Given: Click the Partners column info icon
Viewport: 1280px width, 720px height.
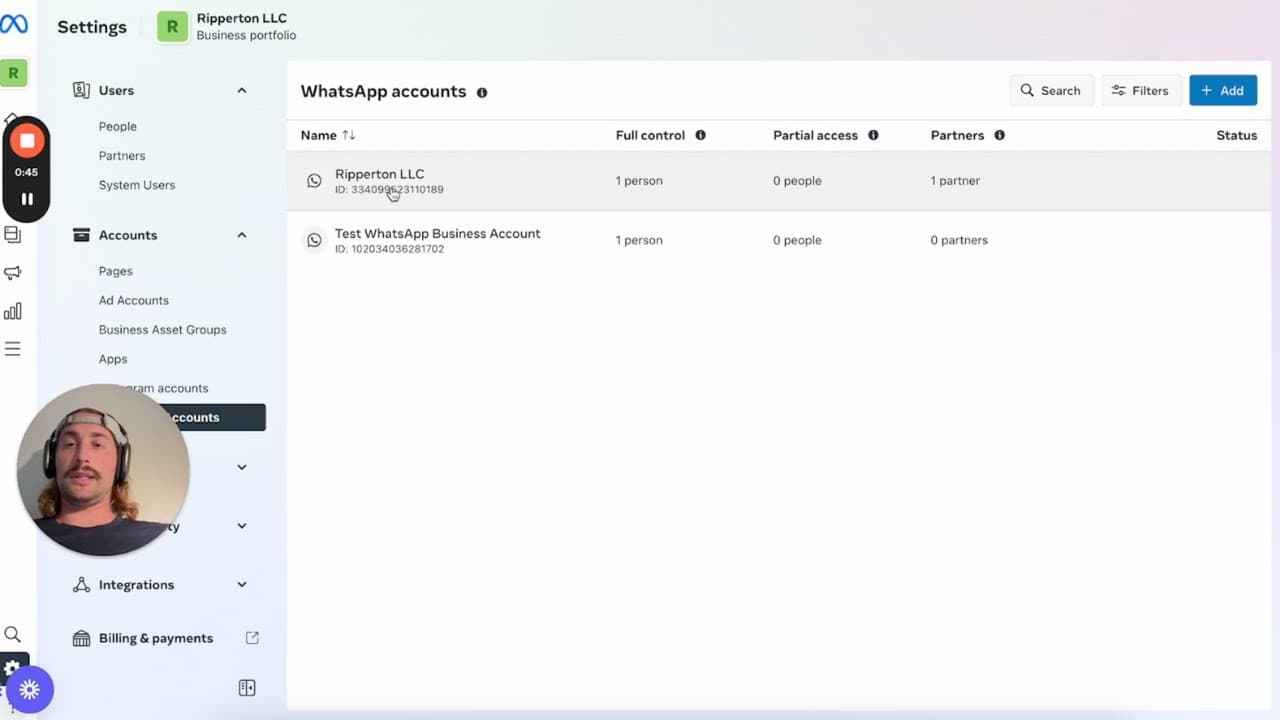Looking at the screenshot, I should [999, 135].
